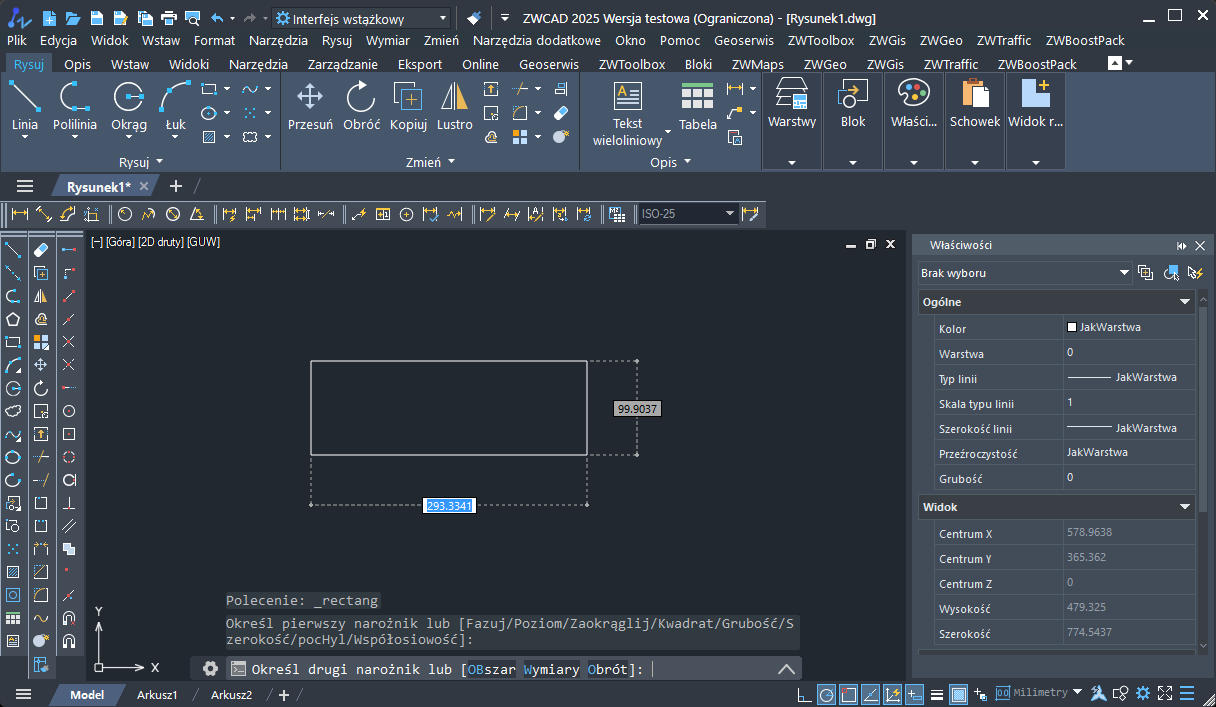This screenshot has width=1216, height=707.
Task: Open the Narzędzia menu
Action: 279,41
